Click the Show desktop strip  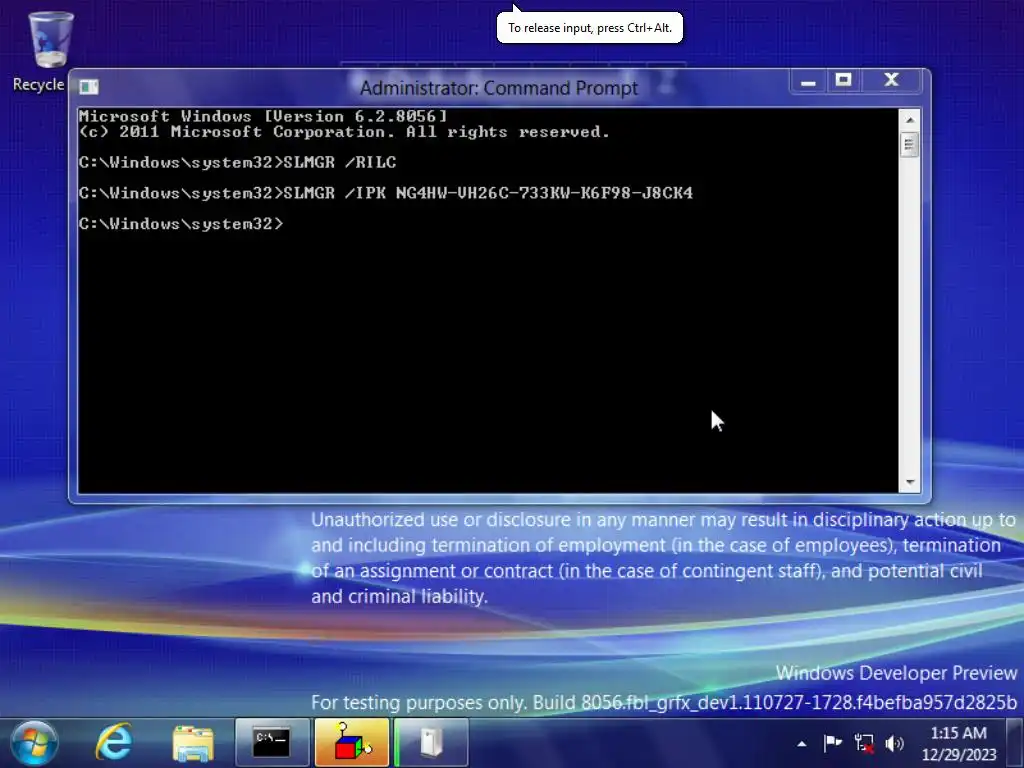(x=1015, y=743)
